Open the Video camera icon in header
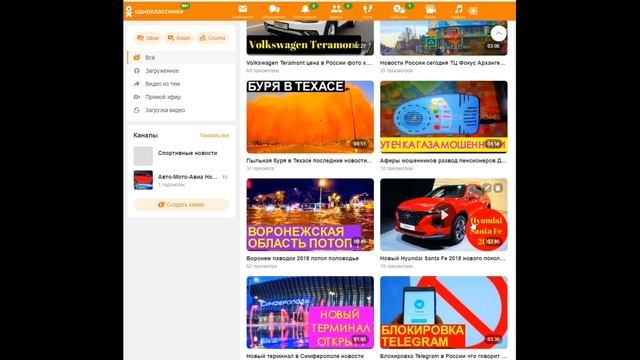Viewport: 640px width, 360px height. 430,9
